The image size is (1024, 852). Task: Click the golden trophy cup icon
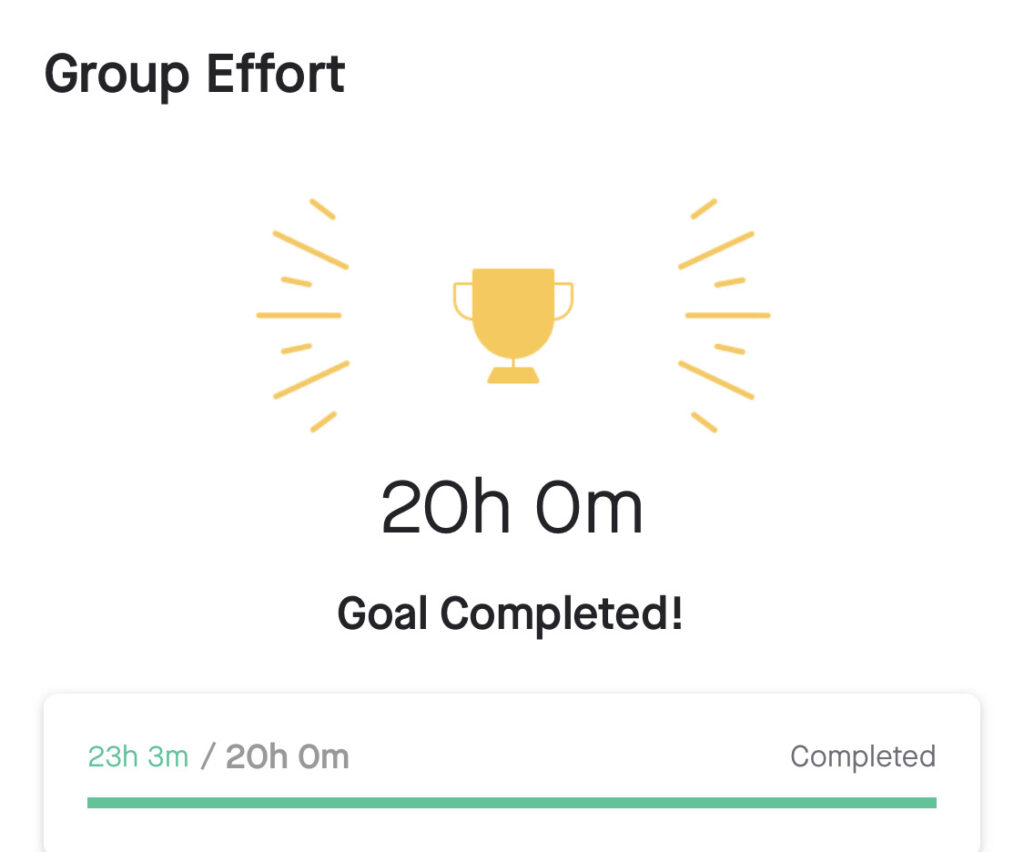coord(513,325)
